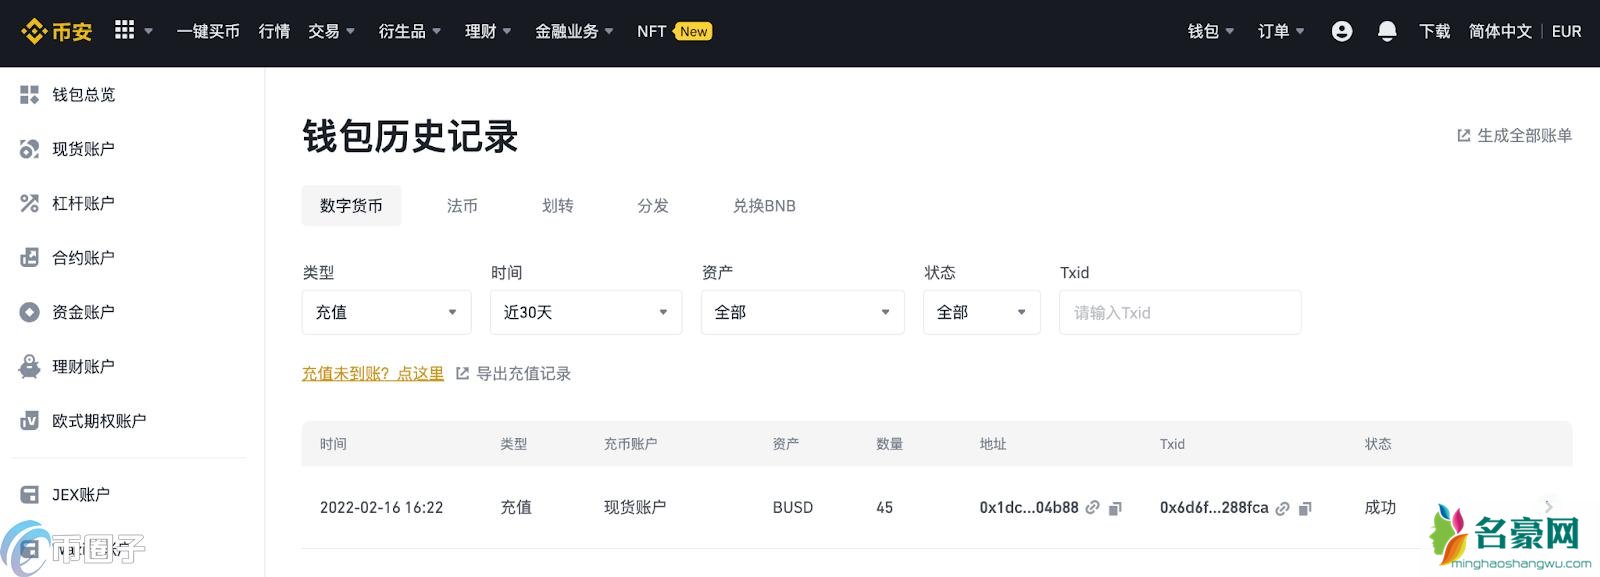Screen dimensions: 1600x577
Task: Open the Txid link icon for 0x6d6f...288fca
Action: [1283, 508]
